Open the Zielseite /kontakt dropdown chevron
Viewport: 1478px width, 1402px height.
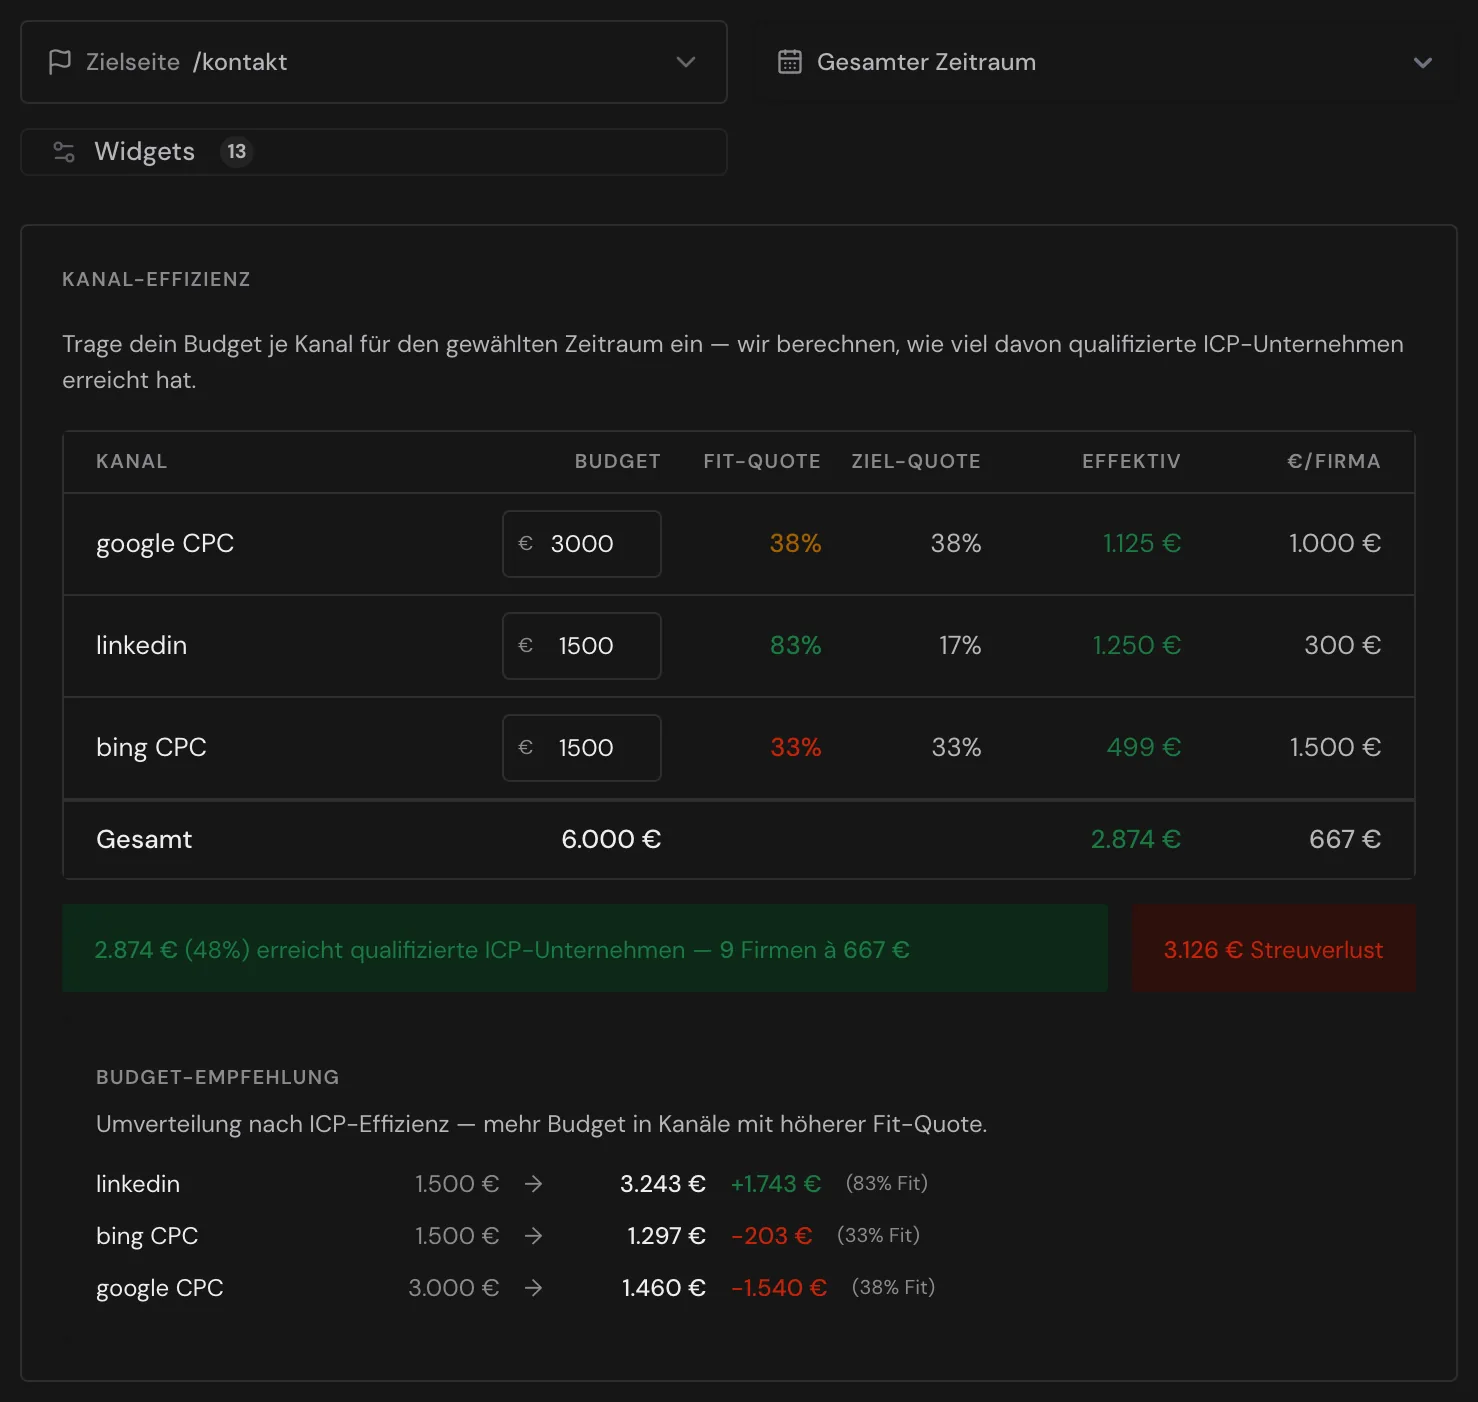coord(686,62)
